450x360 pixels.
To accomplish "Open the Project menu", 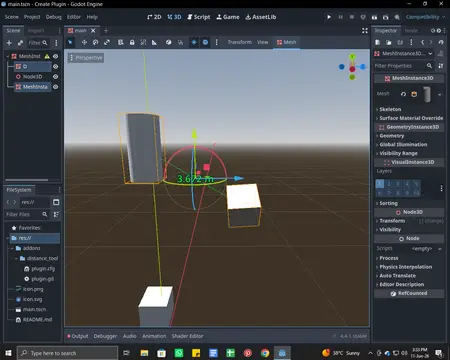I will pos(32,17).
